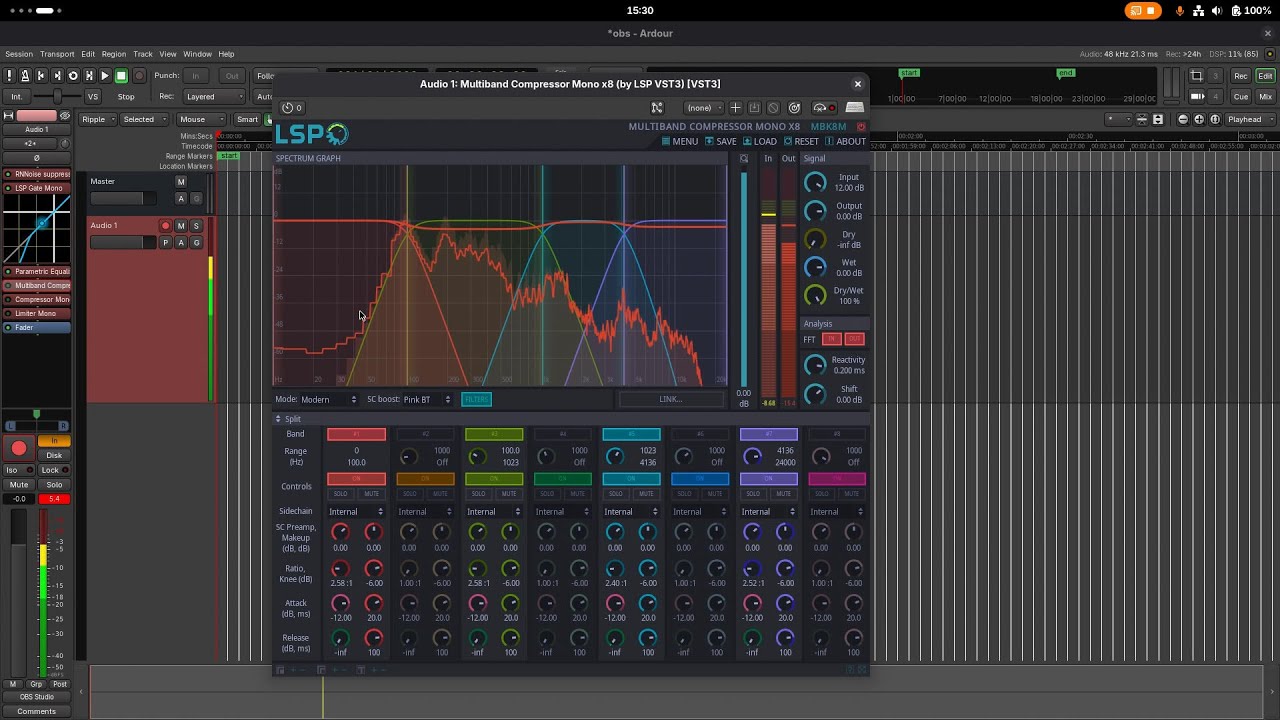Open the Track menu
Screen dimensions: 1280x720
point(143,54)
